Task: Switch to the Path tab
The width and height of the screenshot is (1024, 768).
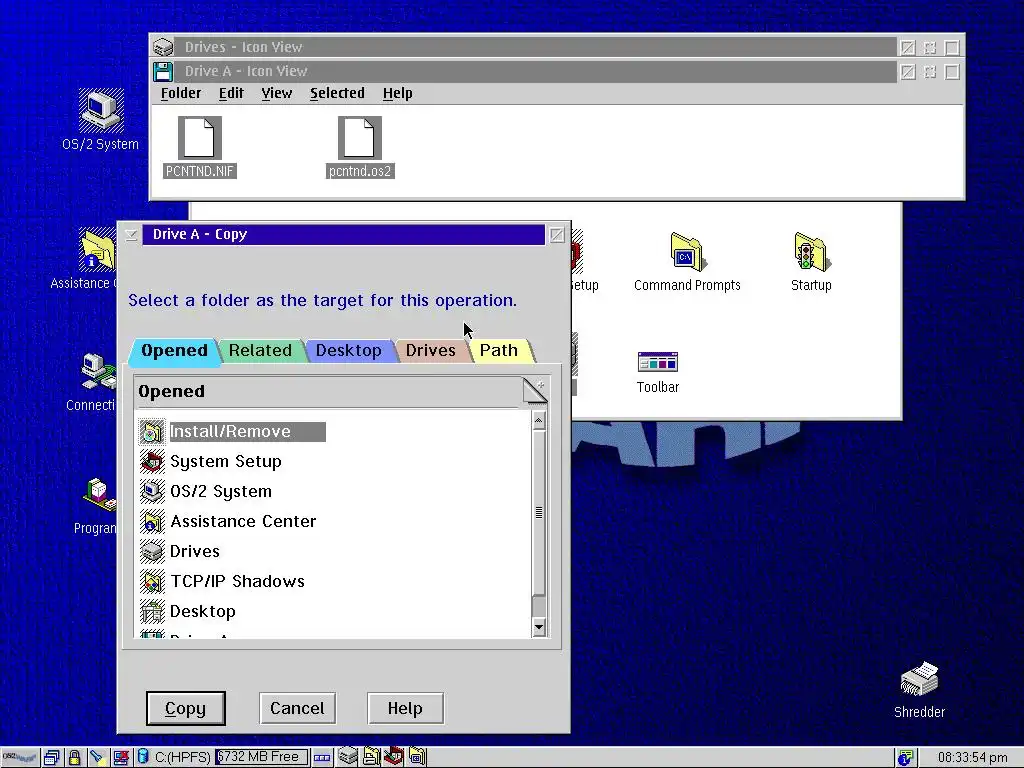Action: (499, 351)
